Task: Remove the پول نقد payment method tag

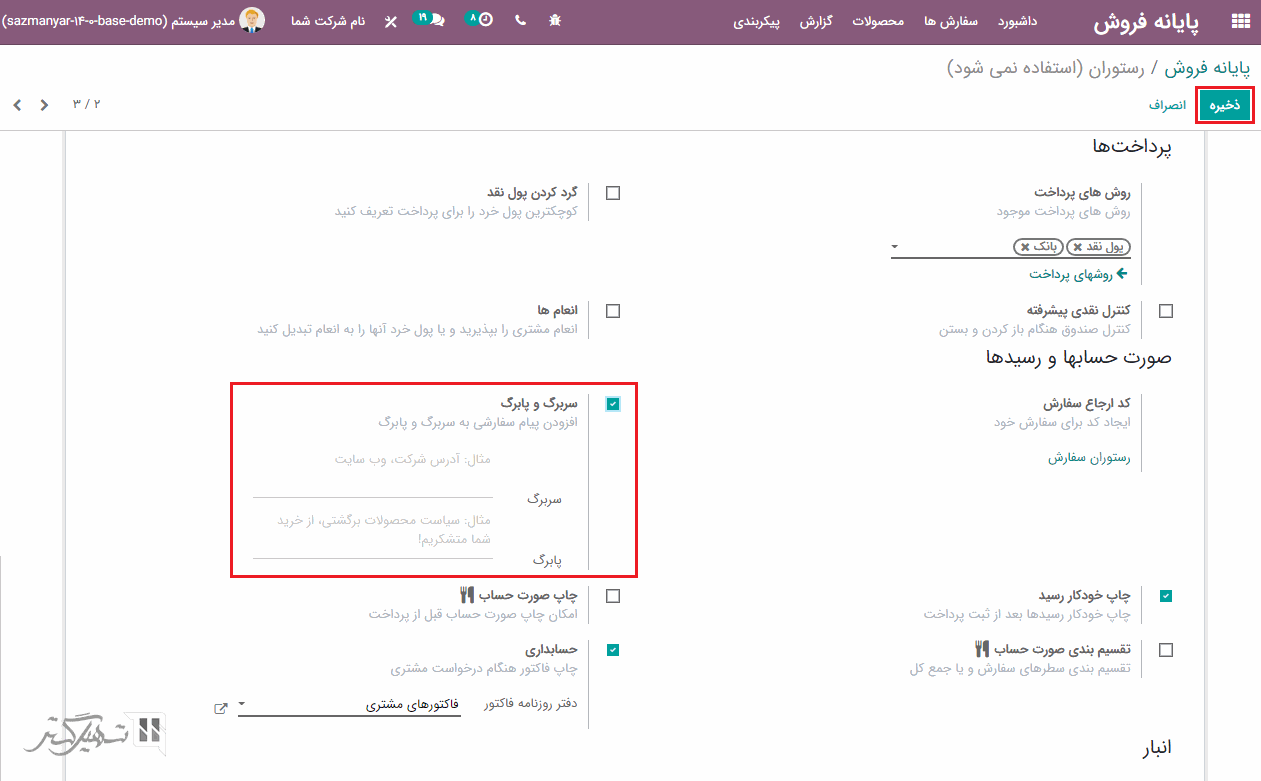Action: tap(1078, 247)
